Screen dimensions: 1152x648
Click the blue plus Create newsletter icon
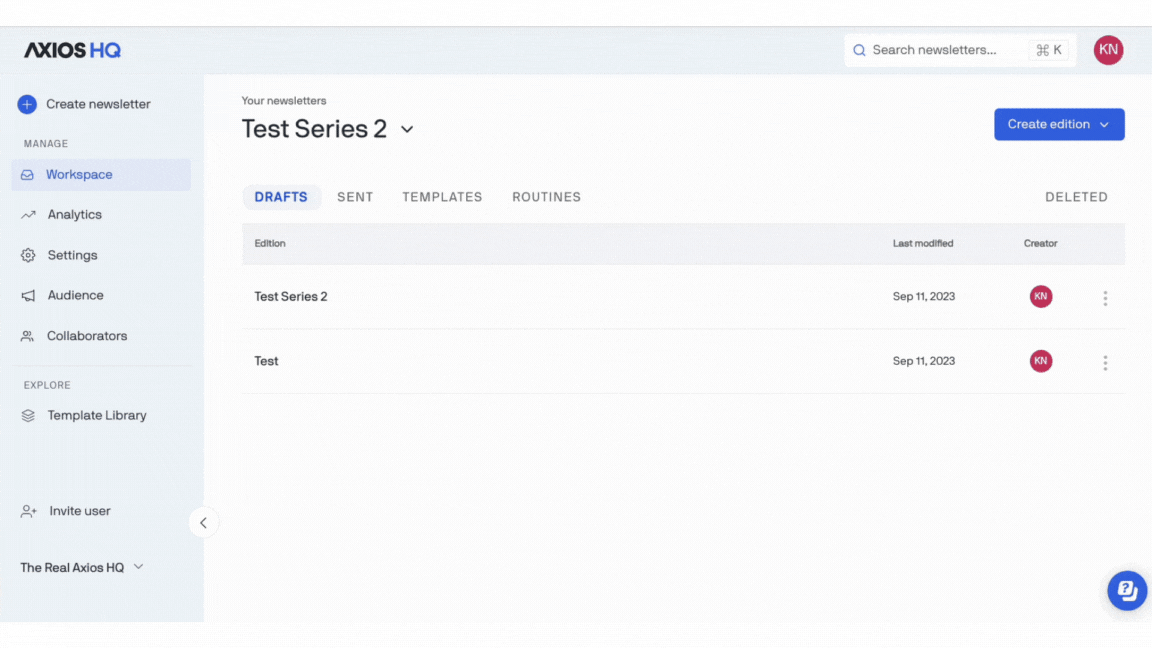pyautogui.click(x=27, y=104)
